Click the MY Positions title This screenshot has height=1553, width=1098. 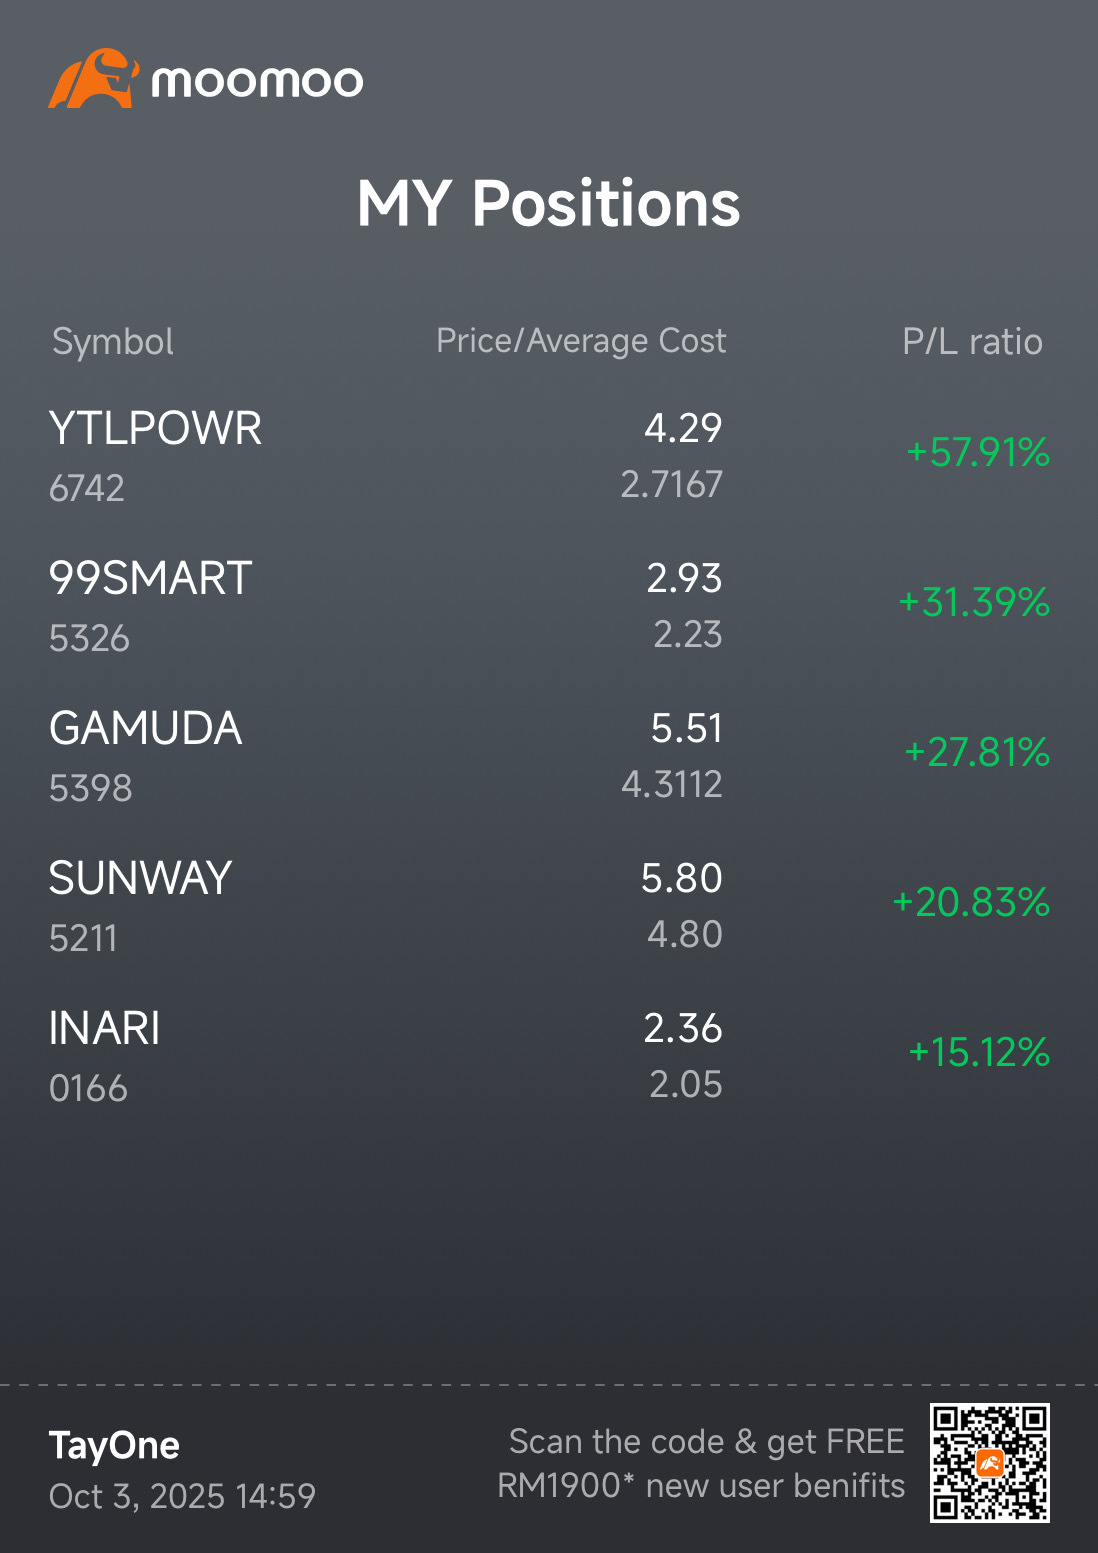tap(548, 204)
